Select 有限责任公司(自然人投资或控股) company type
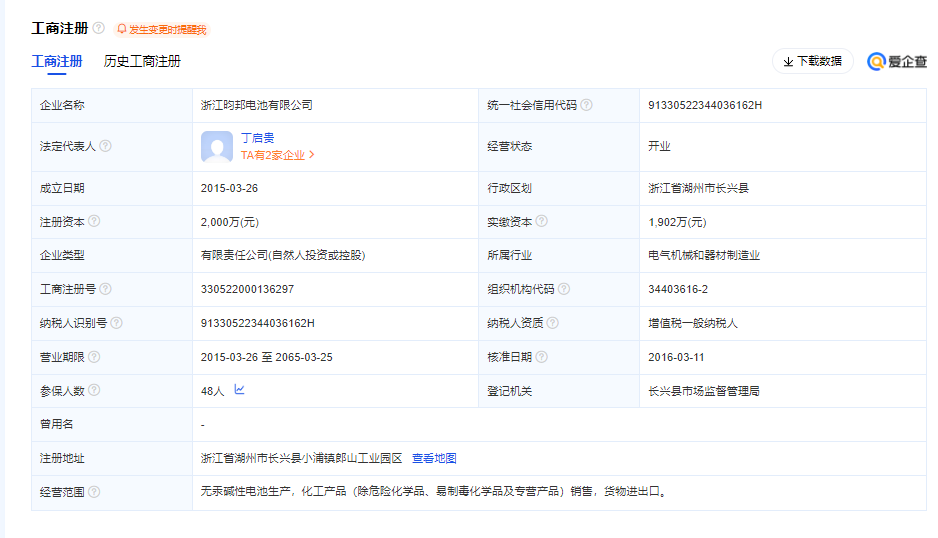938x538 pixels. click(x=283, y=256)
